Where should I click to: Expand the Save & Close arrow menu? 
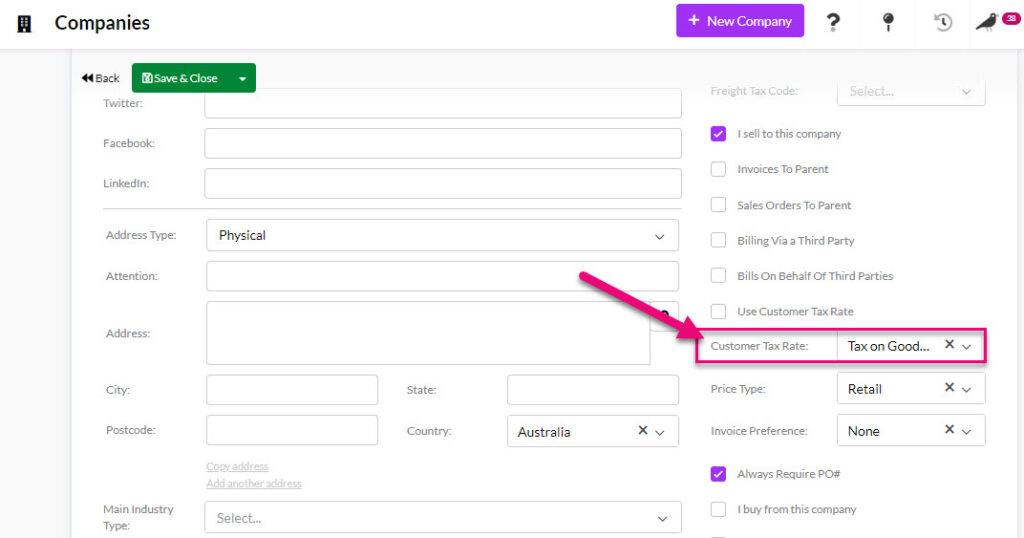tap(242, 78)
